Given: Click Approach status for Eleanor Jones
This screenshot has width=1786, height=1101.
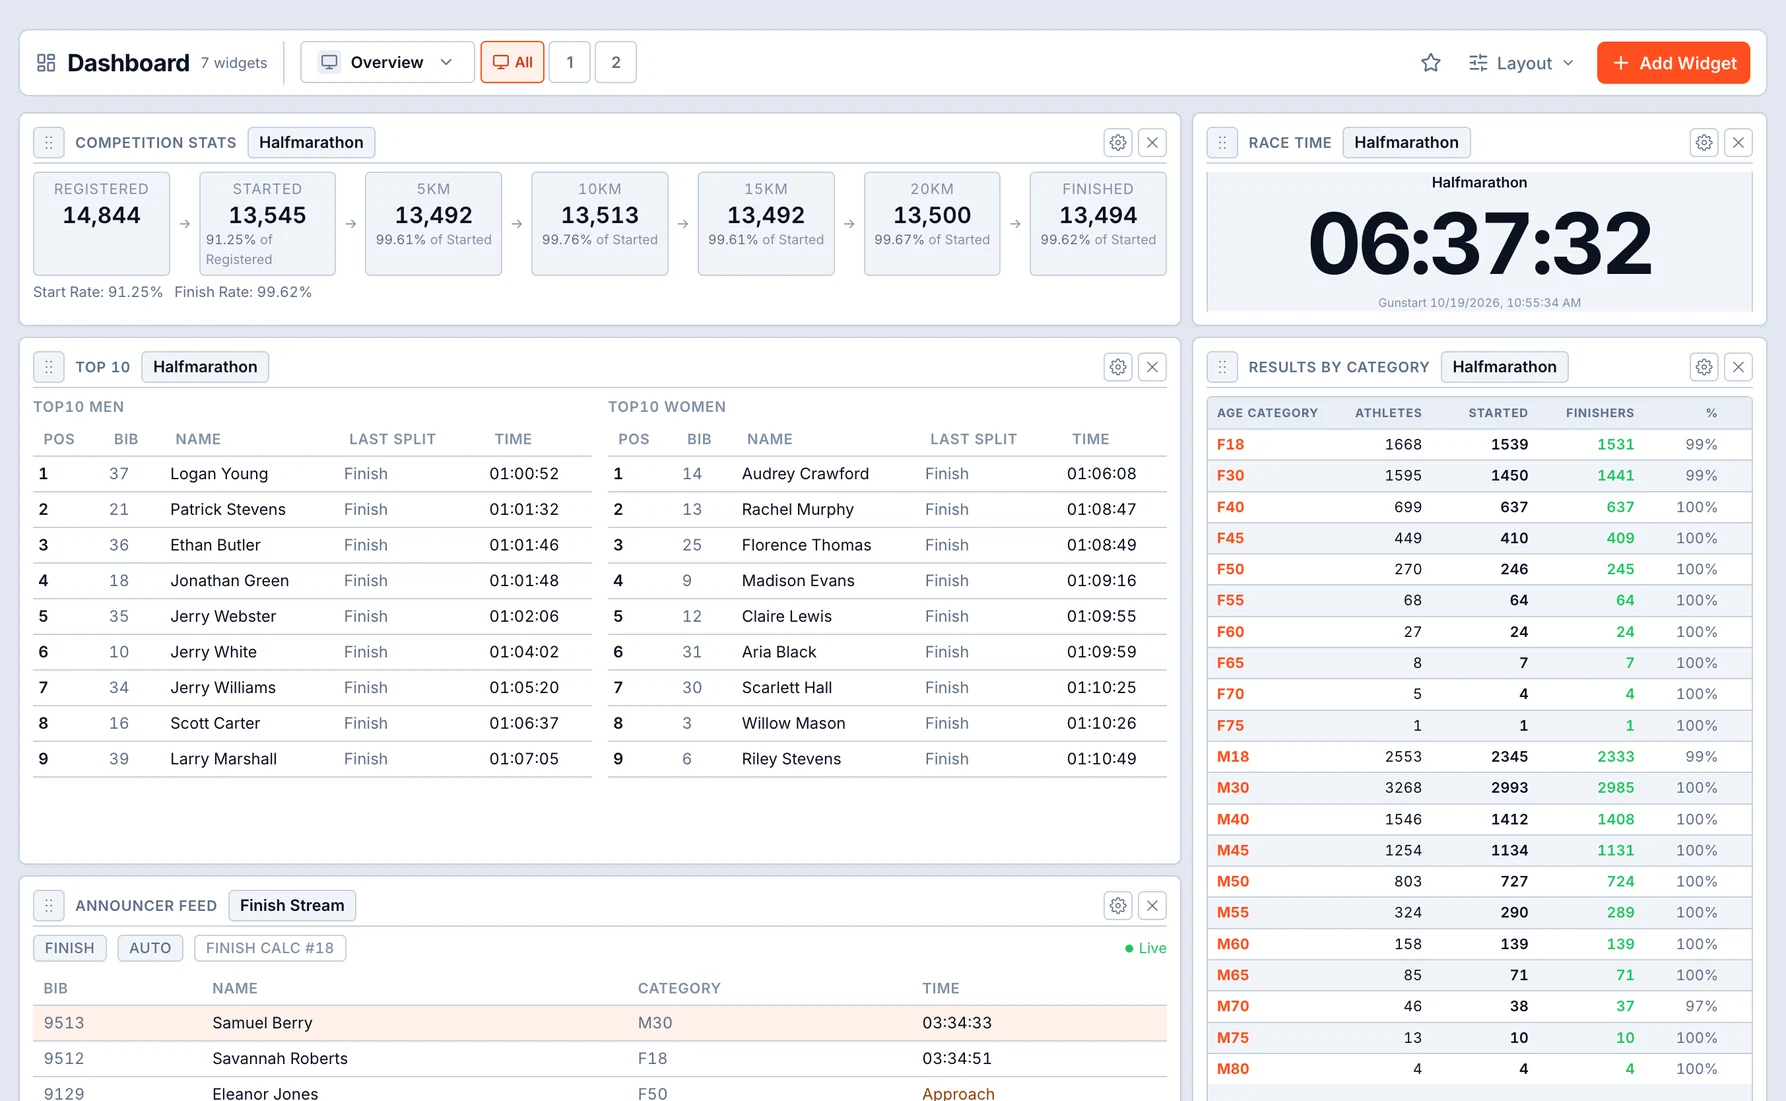Looking at the screenshot, I should (958, 1094).
